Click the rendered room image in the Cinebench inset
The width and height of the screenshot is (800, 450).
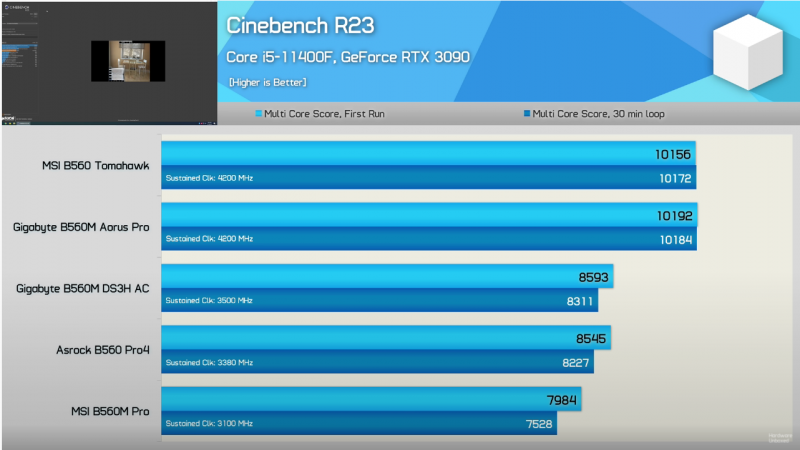point(127,61)
